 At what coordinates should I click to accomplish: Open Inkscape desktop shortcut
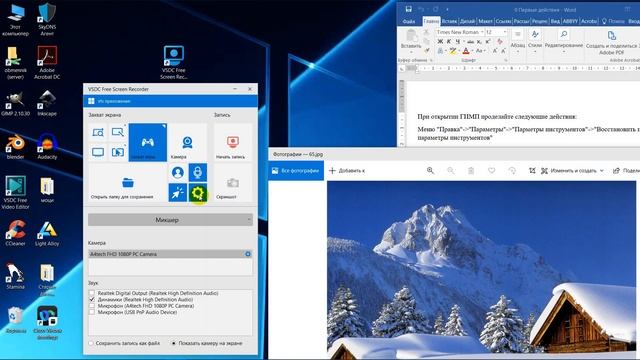pos(47,103)
